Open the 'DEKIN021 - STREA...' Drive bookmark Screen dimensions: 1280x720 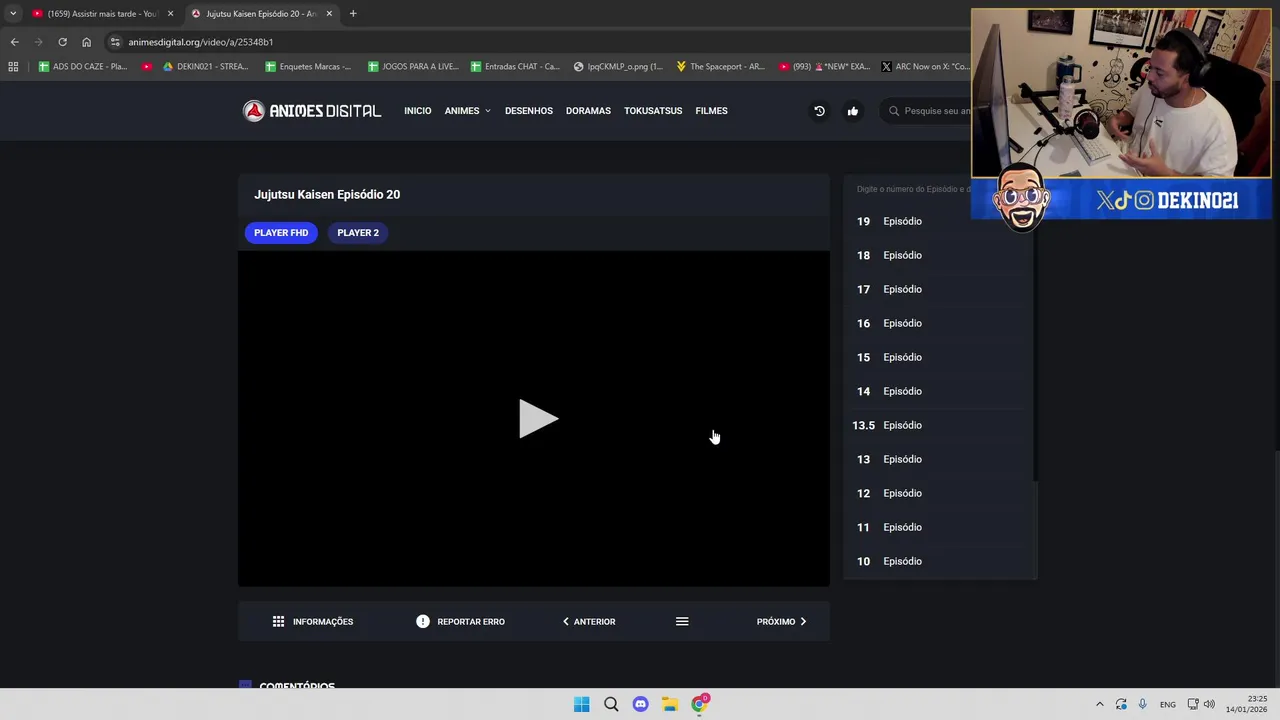click(206, 67)
